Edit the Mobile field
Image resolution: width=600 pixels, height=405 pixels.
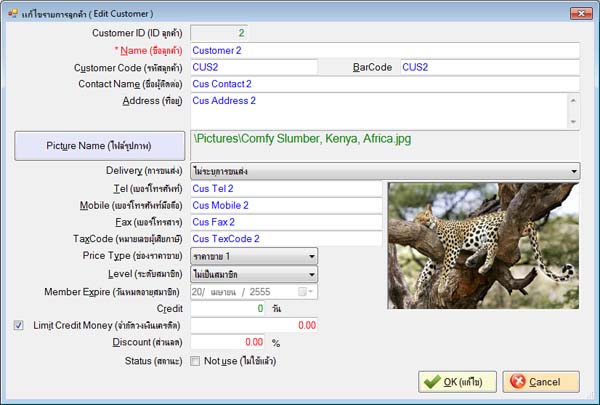(x=286, y=206)
